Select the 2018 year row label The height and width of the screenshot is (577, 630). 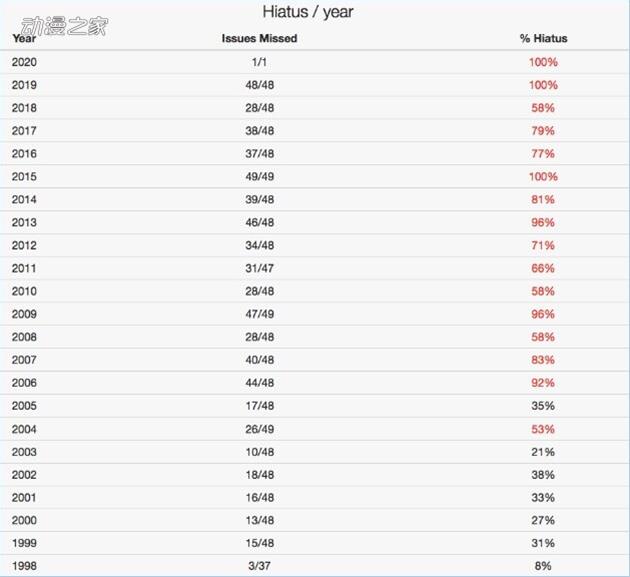click(x=24, y=108)
